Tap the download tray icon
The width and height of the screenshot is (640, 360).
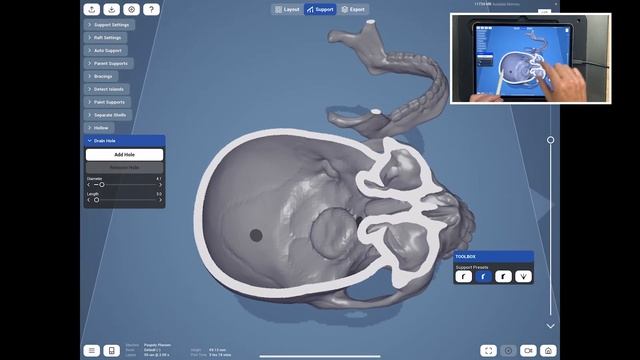111,9
